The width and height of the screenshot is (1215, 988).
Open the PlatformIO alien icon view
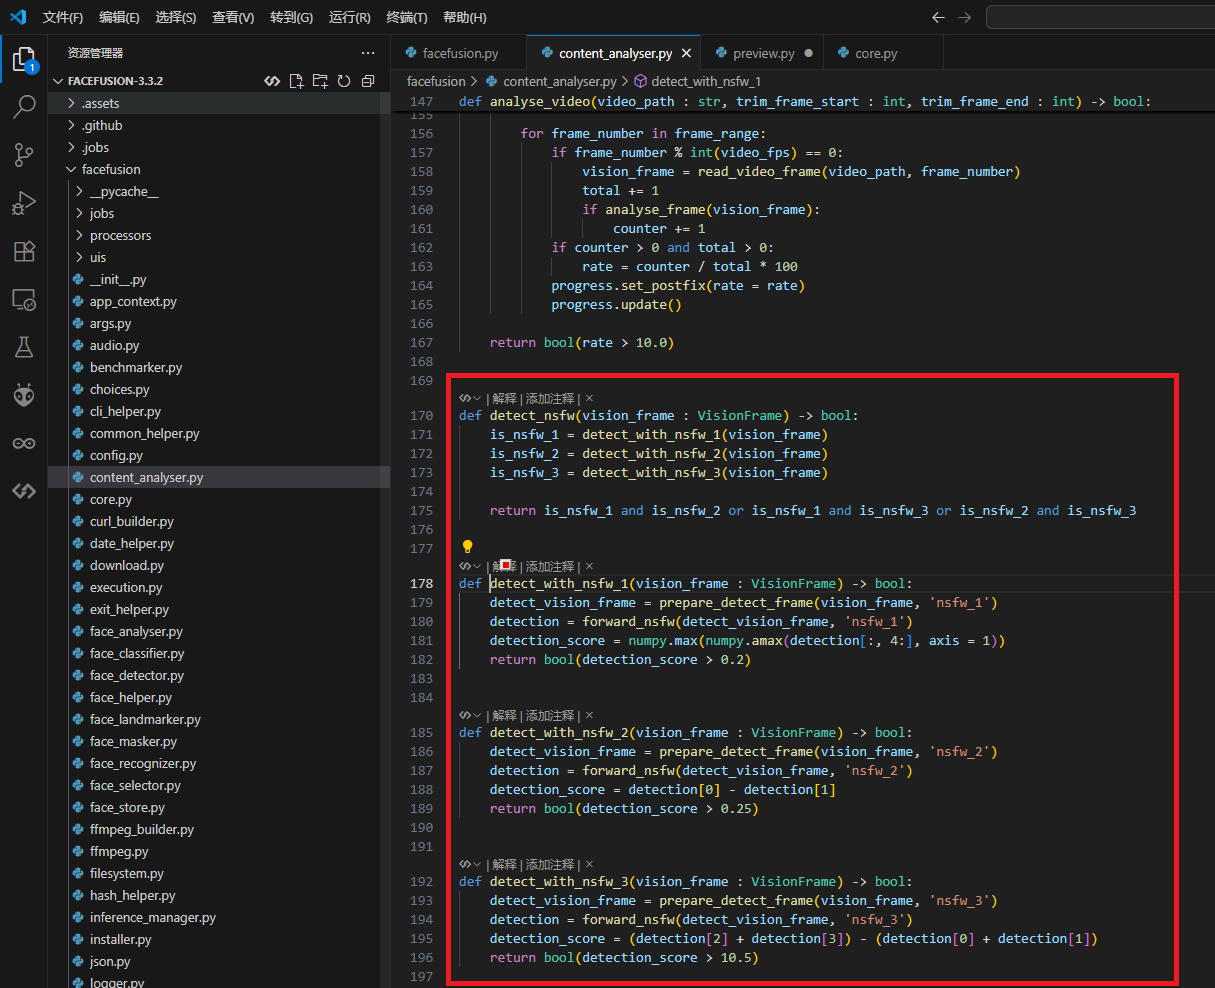[x=24, y=395]
